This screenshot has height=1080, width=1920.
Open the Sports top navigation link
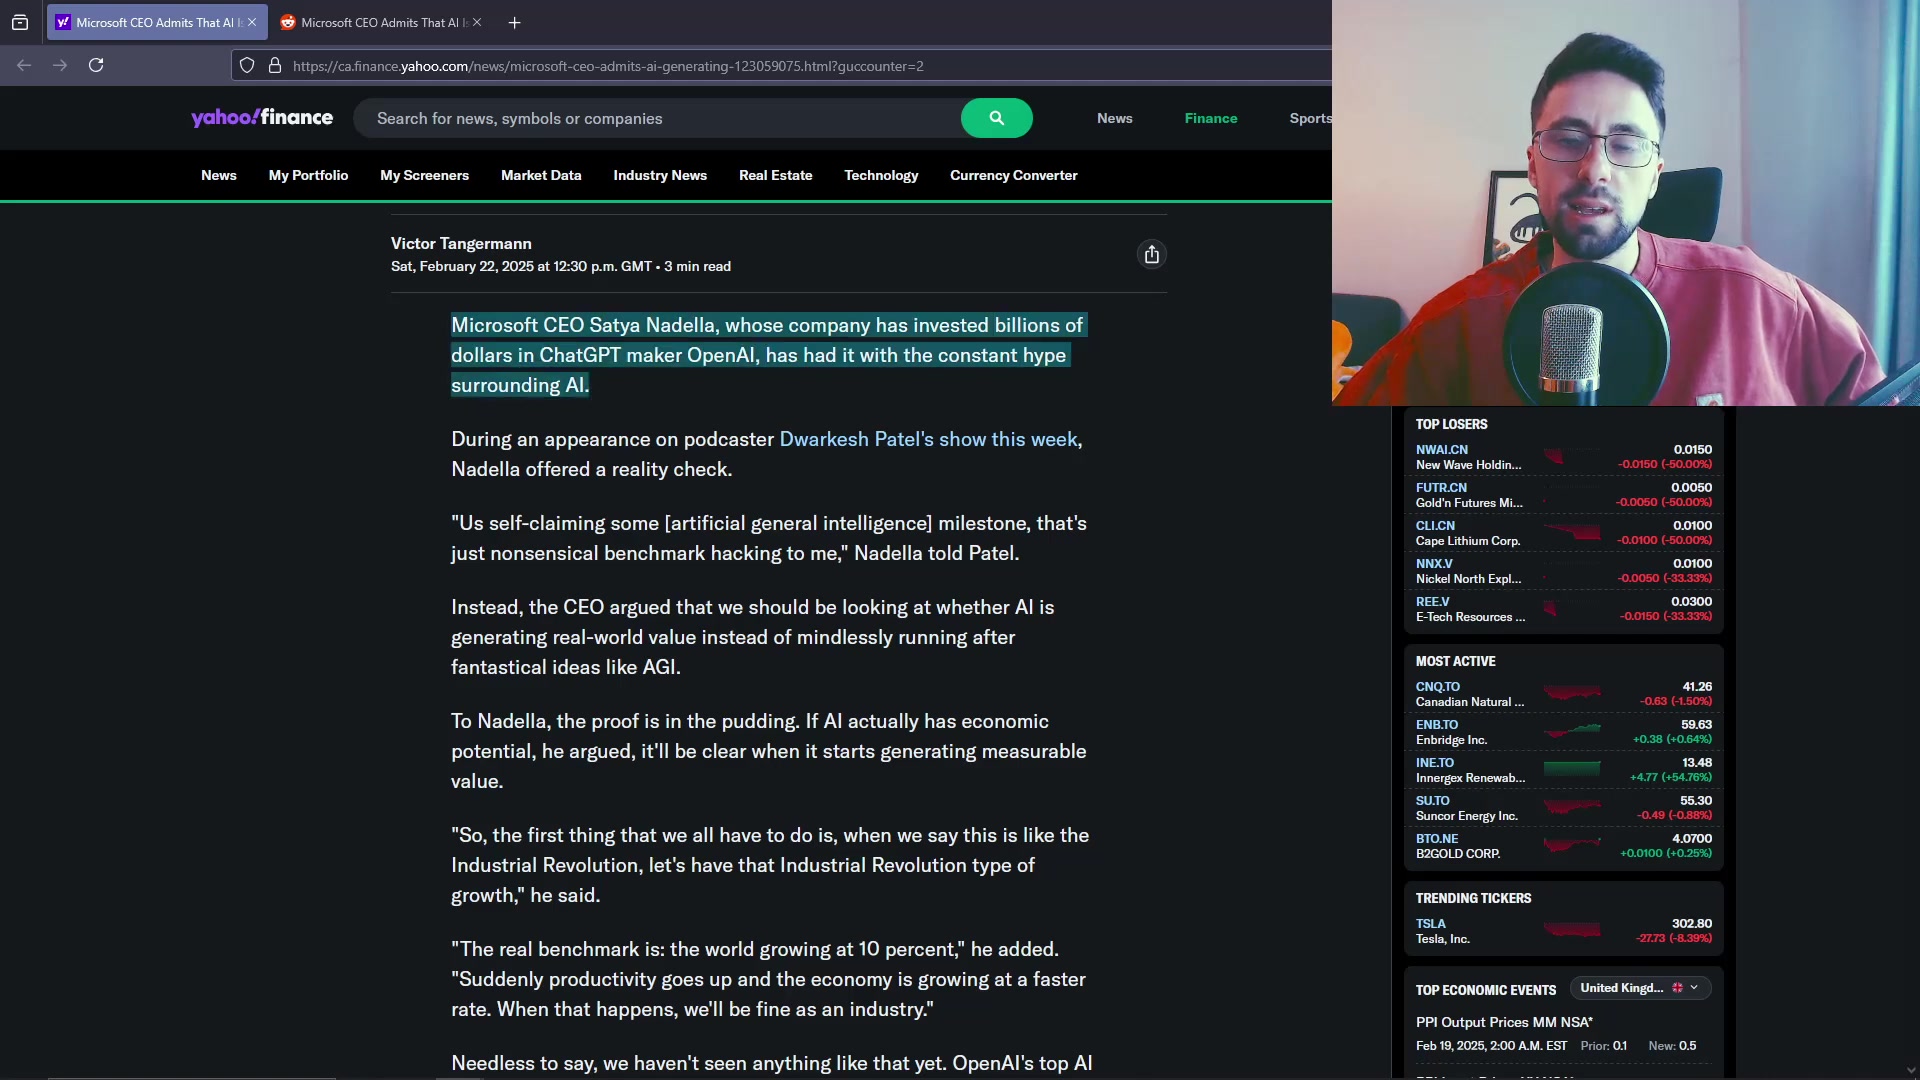click(x=1310, y=118)
